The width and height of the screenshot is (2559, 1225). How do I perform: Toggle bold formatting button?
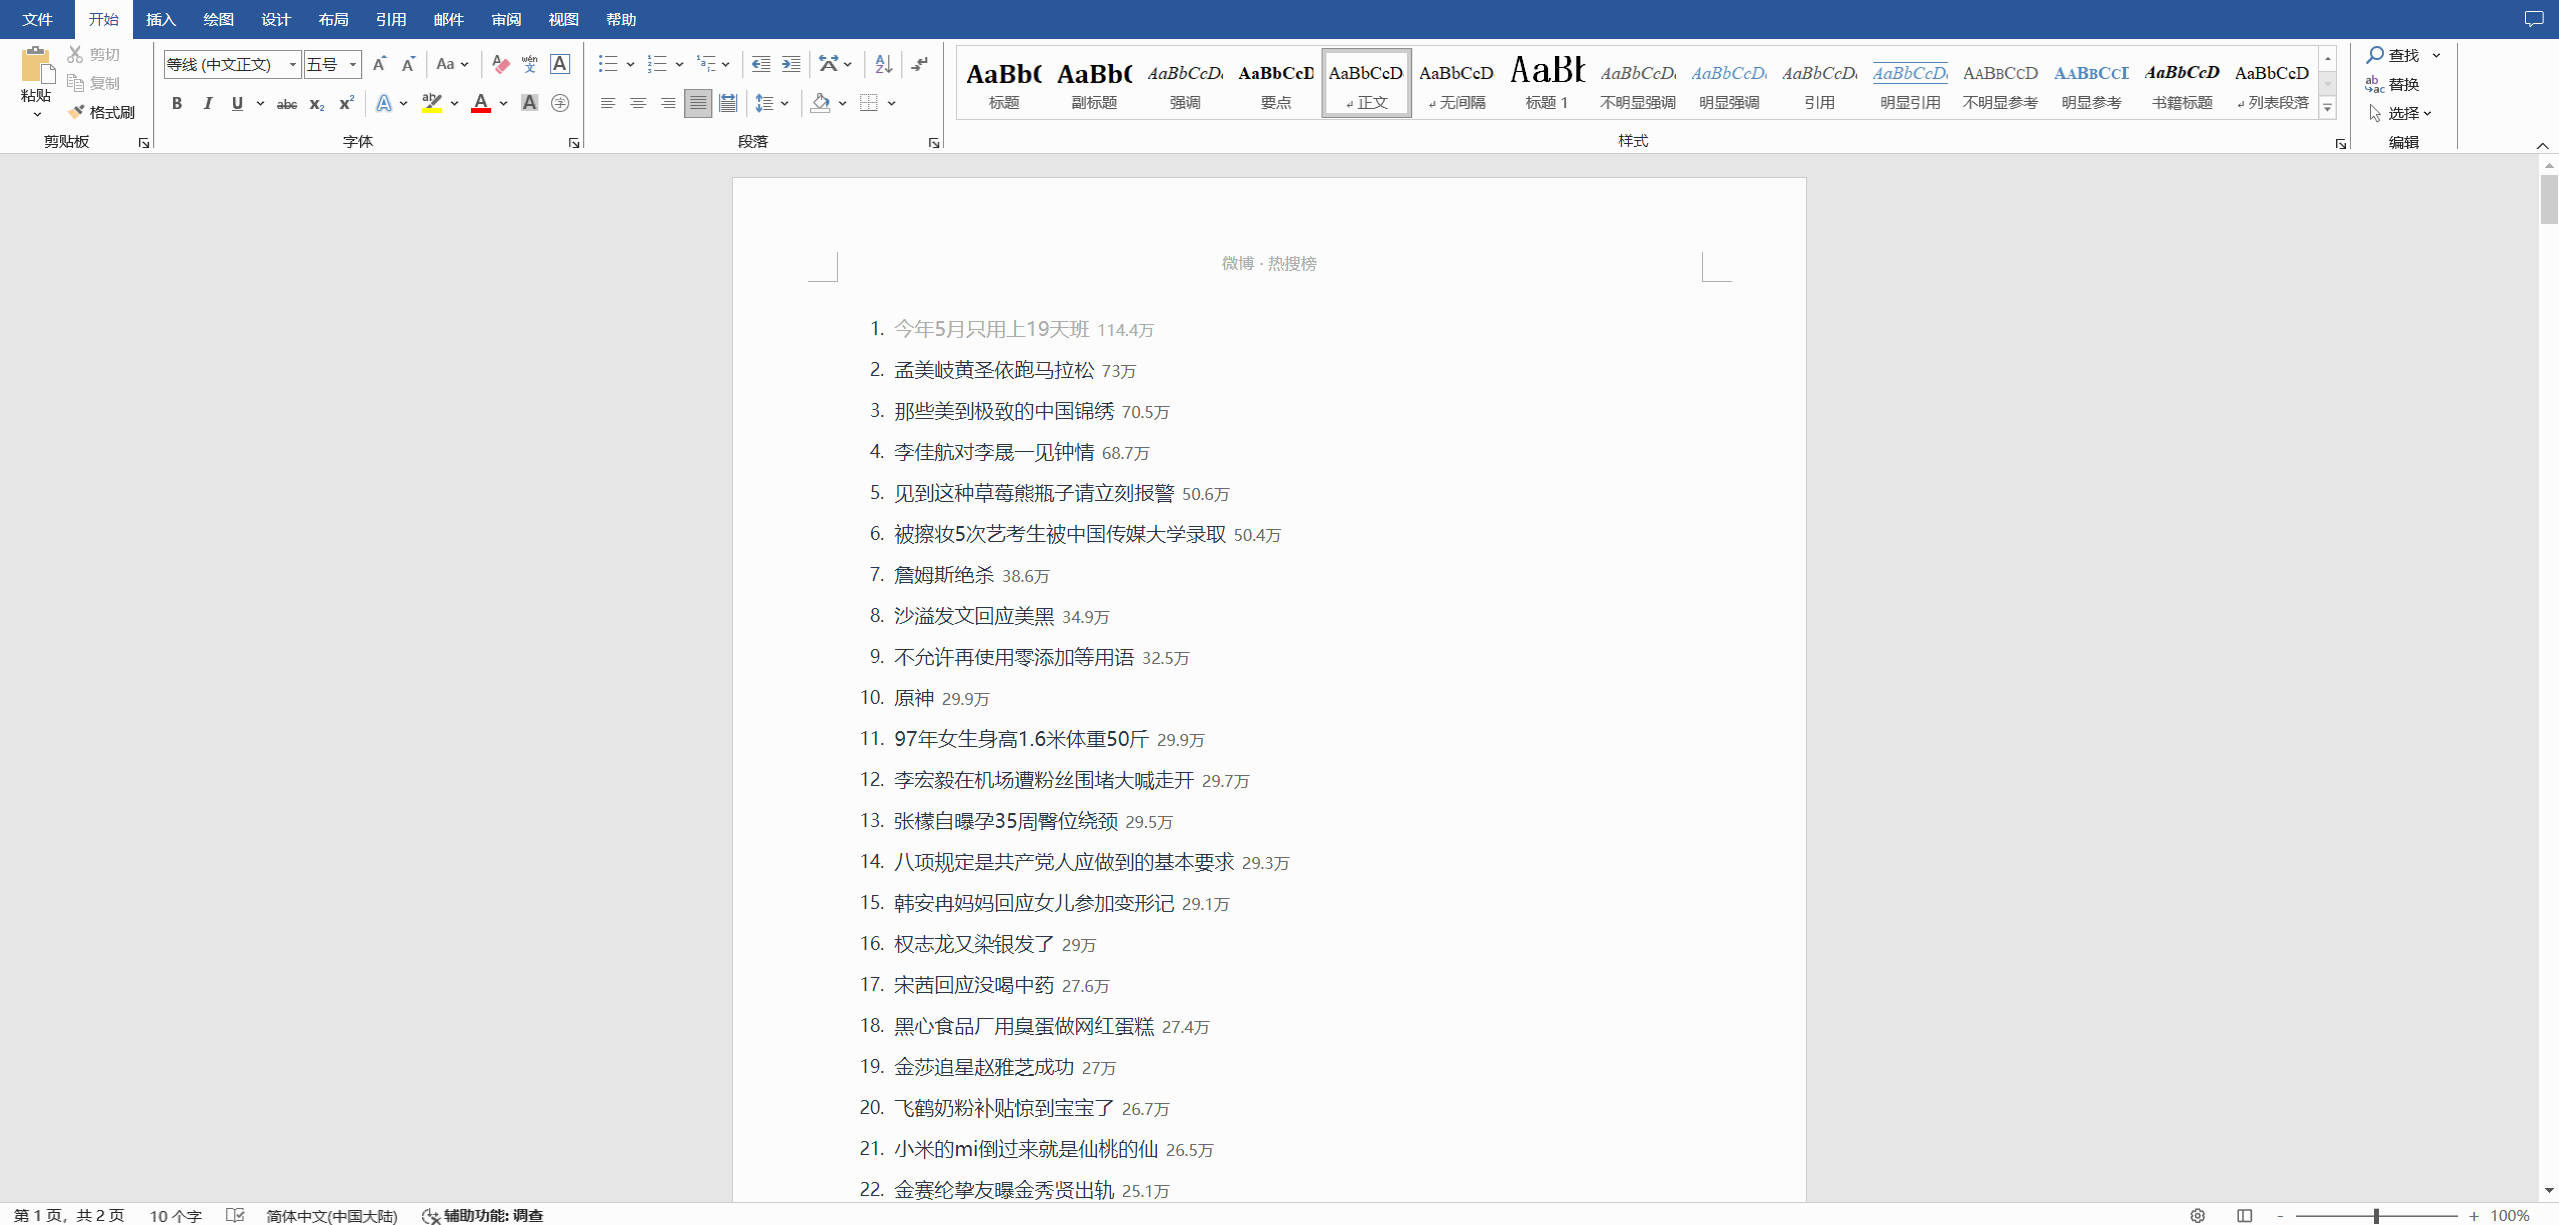click(177, 103)
